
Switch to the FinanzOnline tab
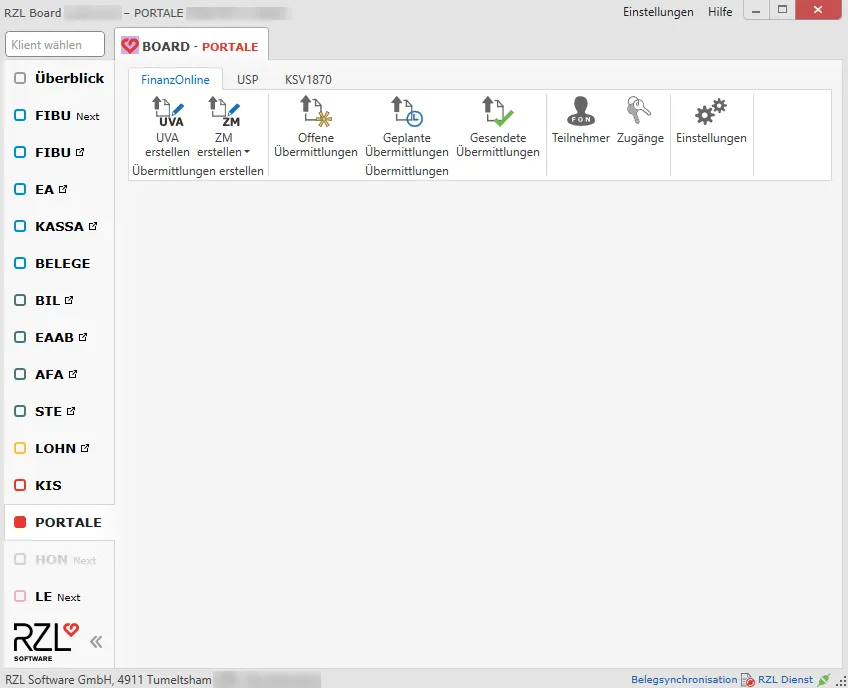(x=175, y=80)
